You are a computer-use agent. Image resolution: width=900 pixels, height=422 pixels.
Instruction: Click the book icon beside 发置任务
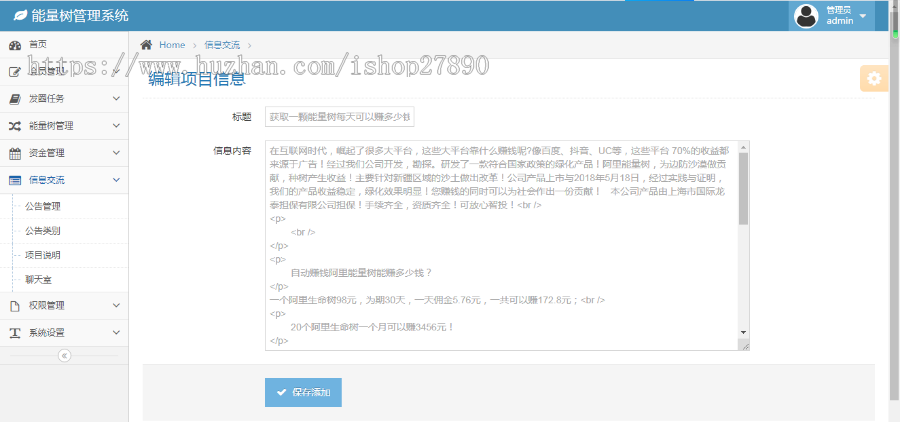[x=15, y=99]
